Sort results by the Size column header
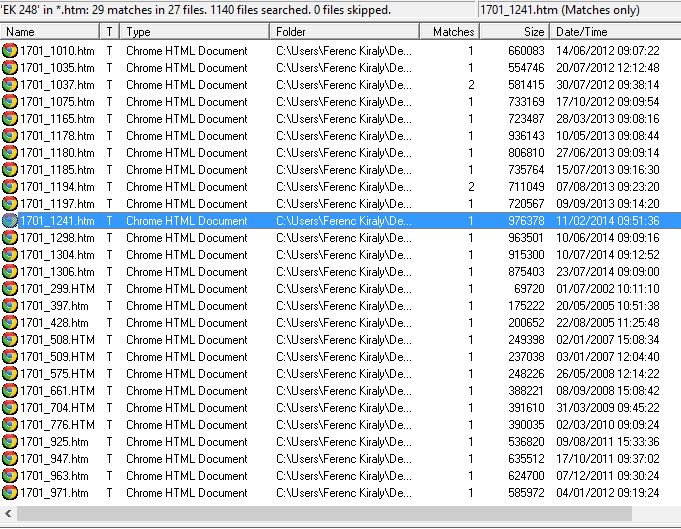 click(x=514, y=32)
